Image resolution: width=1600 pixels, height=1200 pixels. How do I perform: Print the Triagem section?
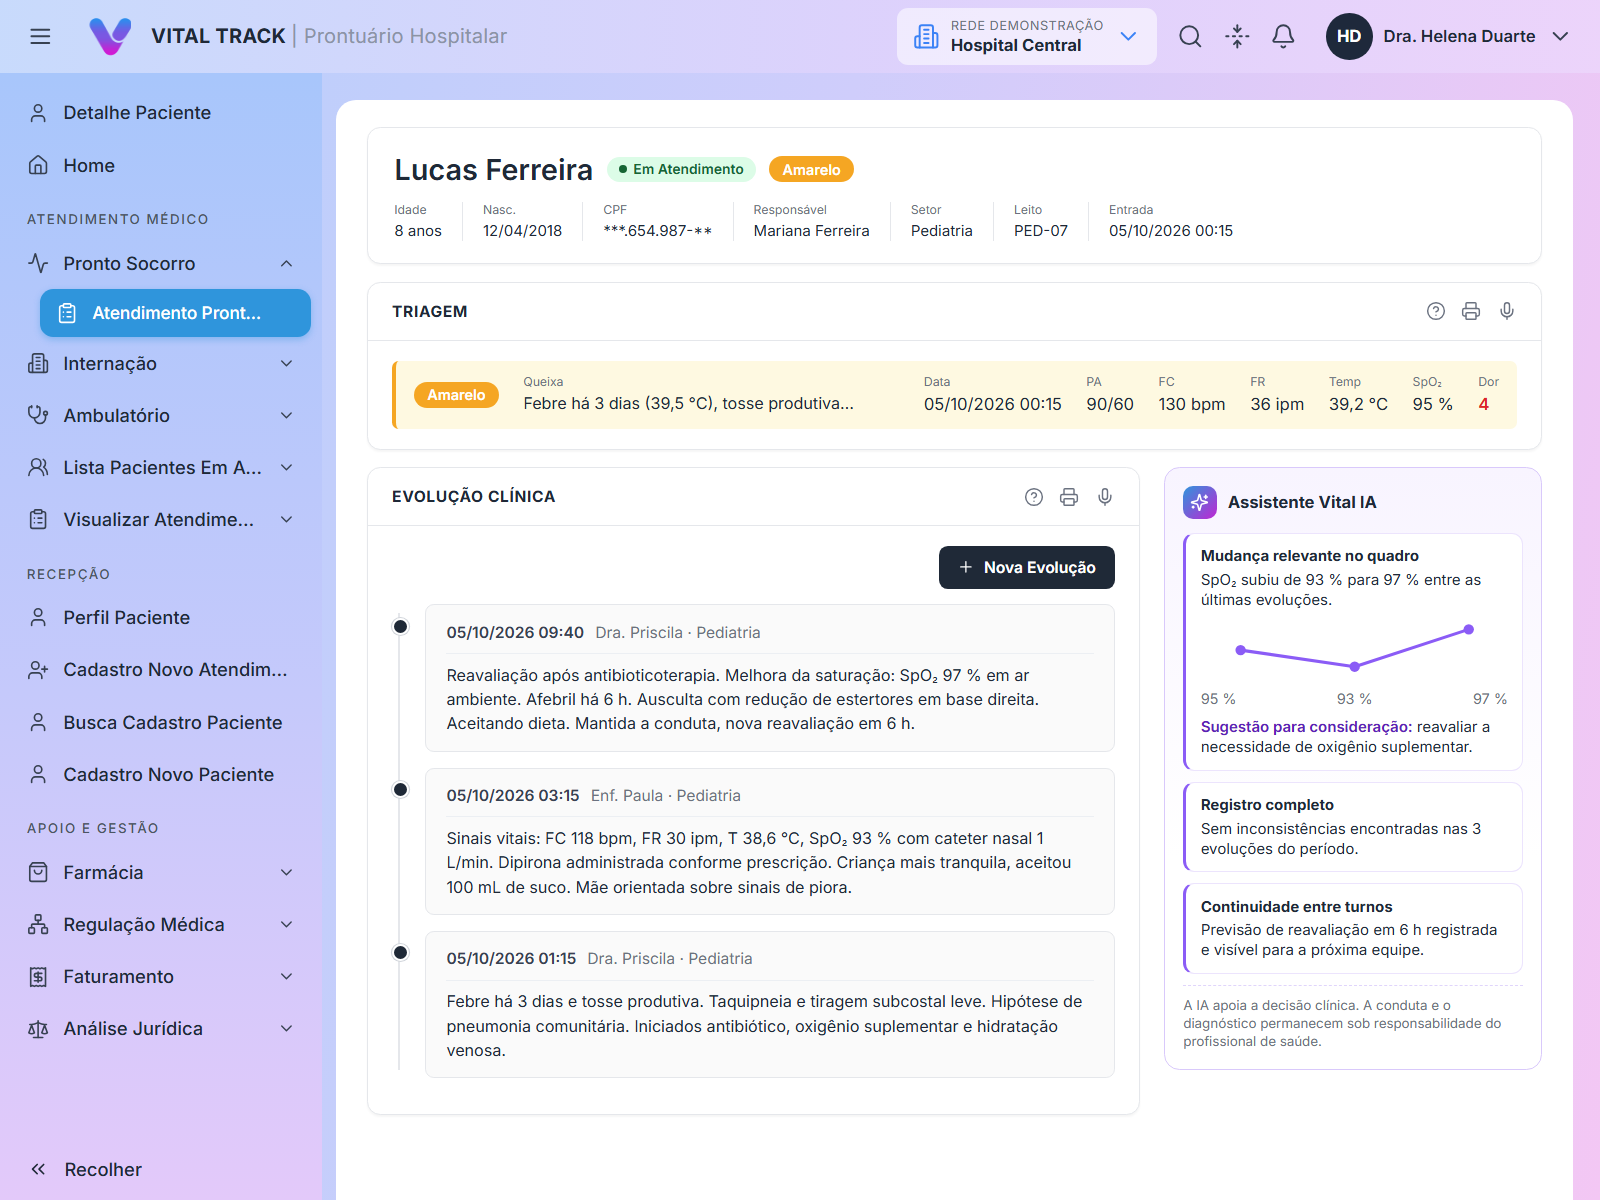pos(1471,311)
